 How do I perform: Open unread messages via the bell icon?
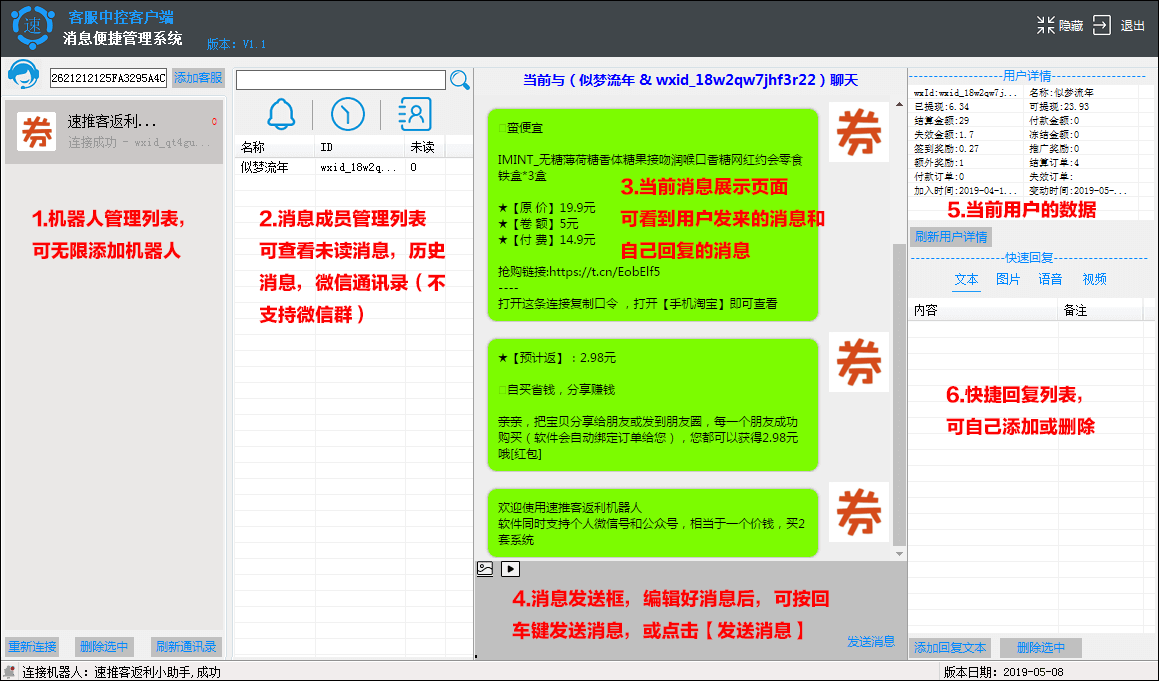[279, 113]
